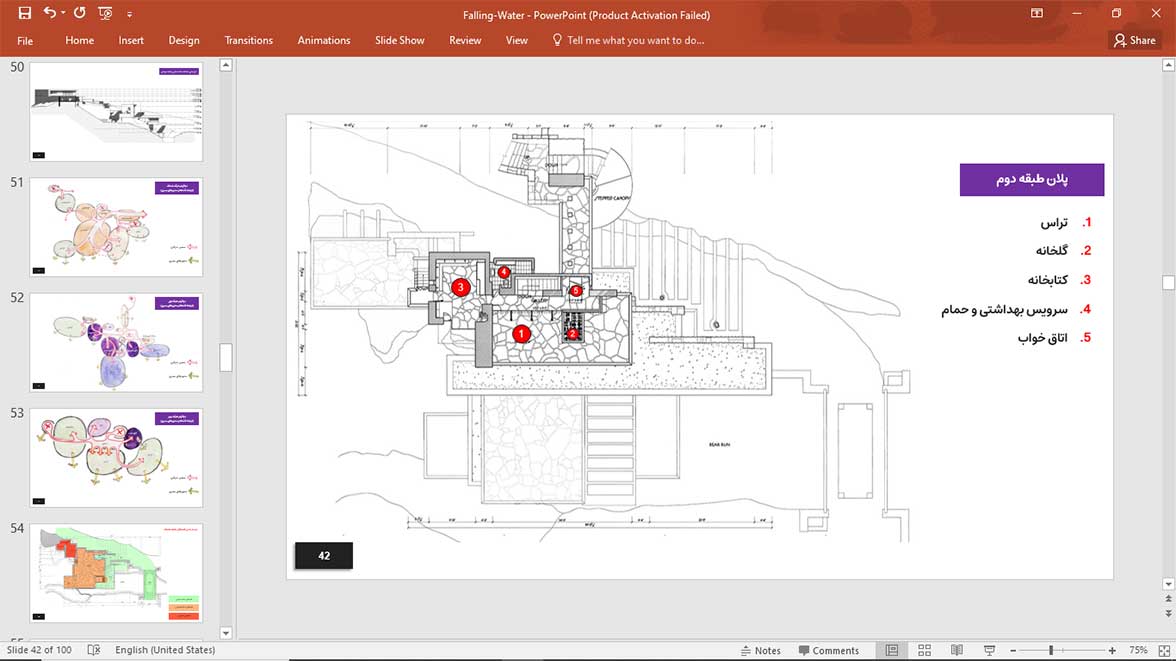The height and width of the screenshot is (661, 1176).
Task: Click 'Slide 42 of 100' status indicator
Action: (x=39, y=650)
